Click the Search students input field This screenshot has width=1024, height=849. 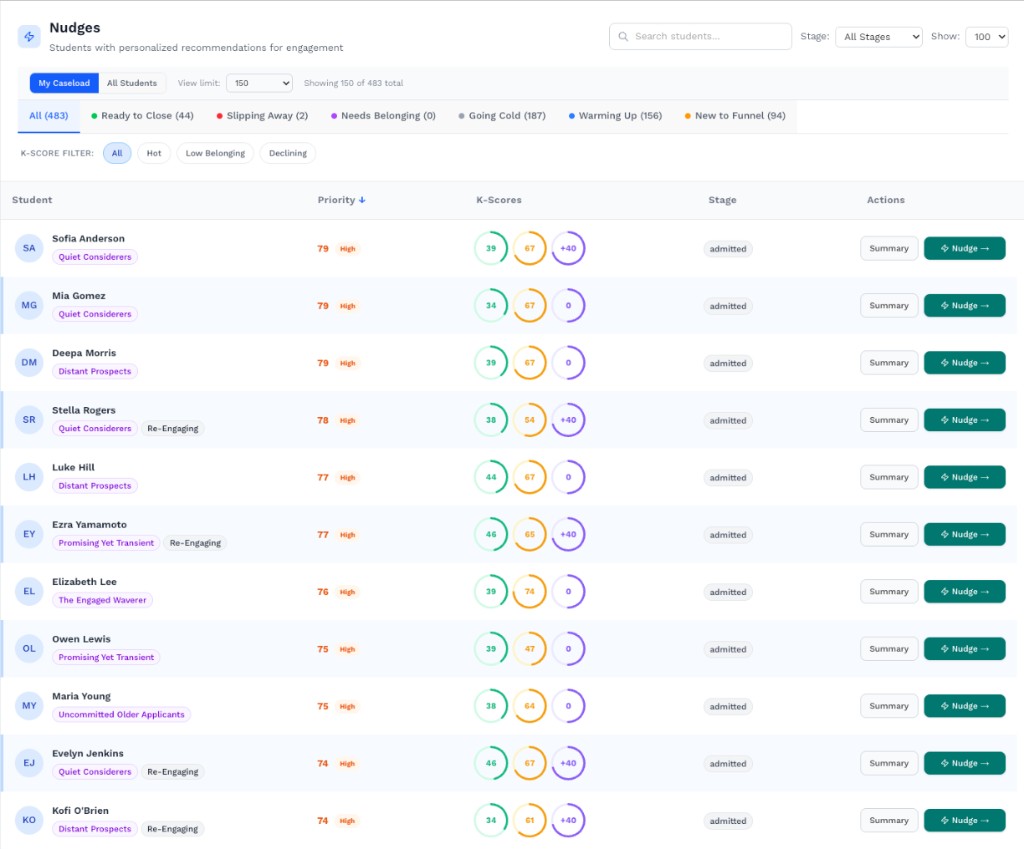(x=700, y=37)
